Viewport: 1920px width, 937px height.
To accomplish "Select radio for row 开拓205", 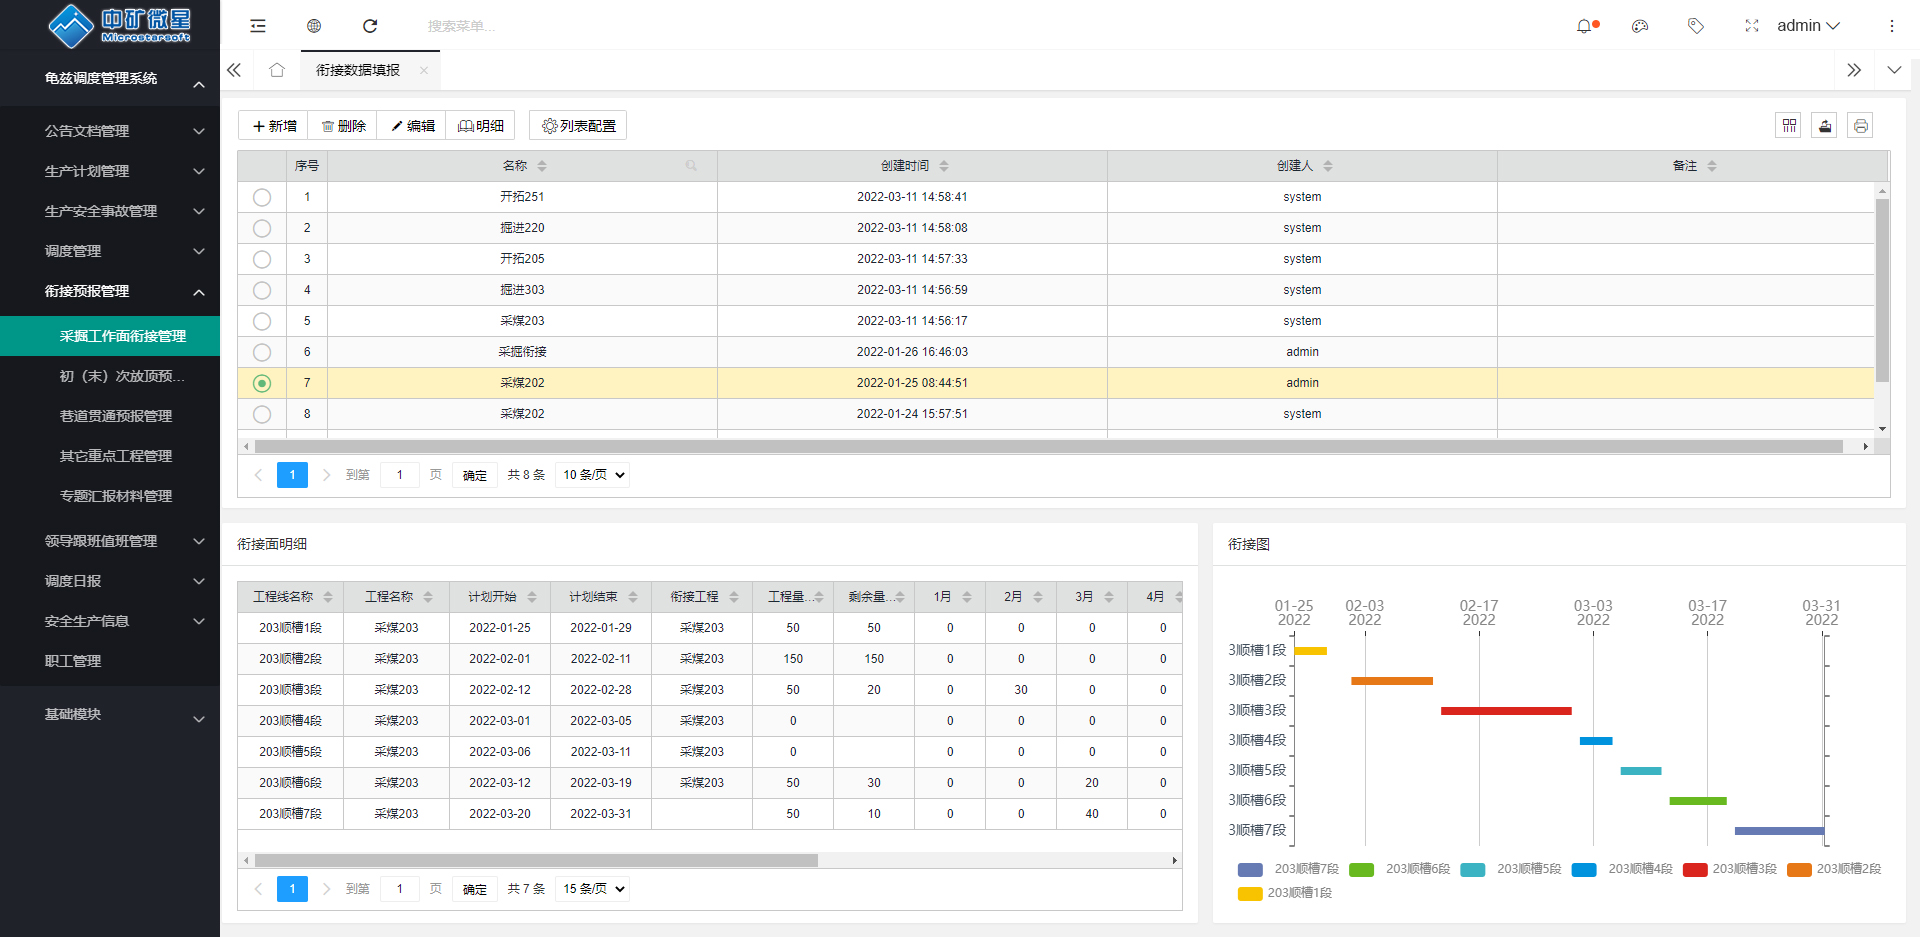I will 262,259.
